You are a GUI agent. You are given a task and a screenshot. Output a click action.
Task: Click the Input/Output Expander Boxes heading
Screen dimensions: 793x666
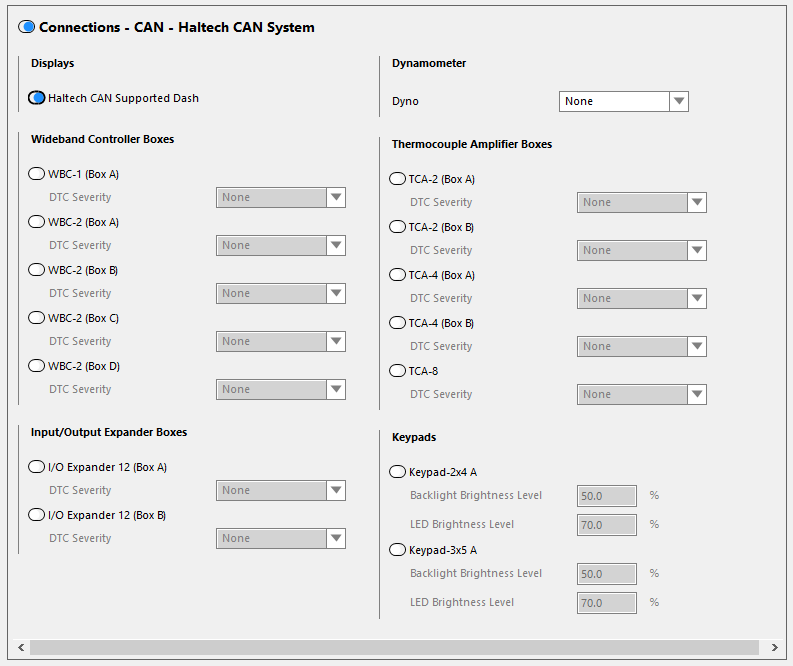pos(109,432)
